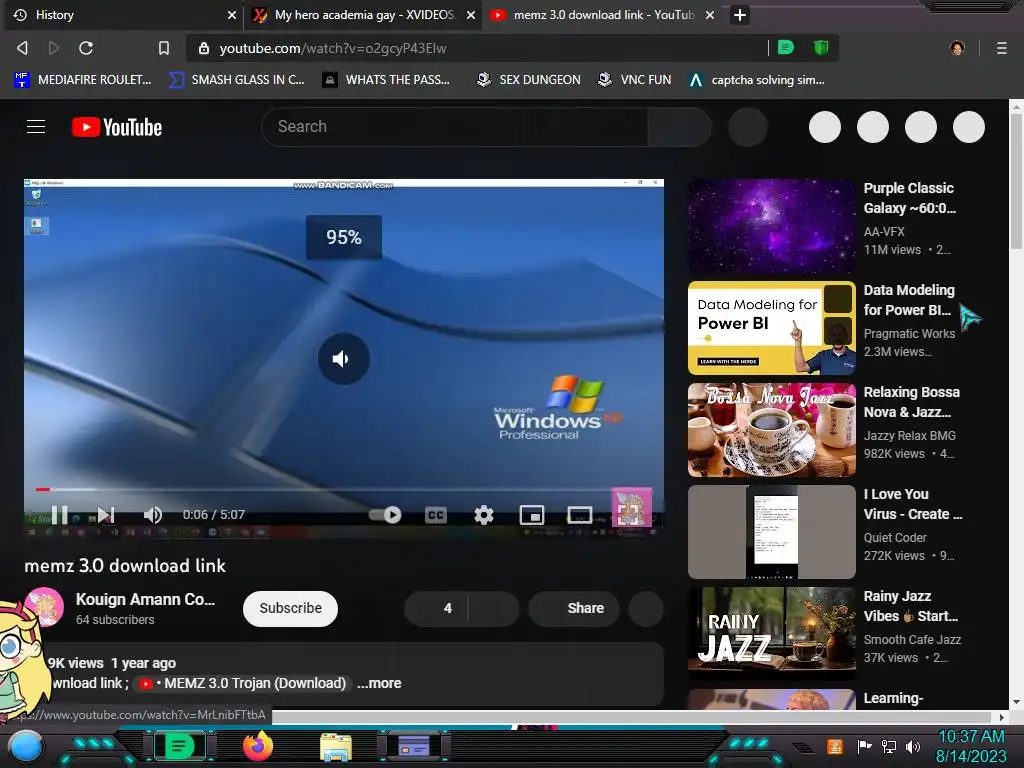Like the video showing 4 likes
This screenshot has height=768, width=1024.
tap(436, 609)
